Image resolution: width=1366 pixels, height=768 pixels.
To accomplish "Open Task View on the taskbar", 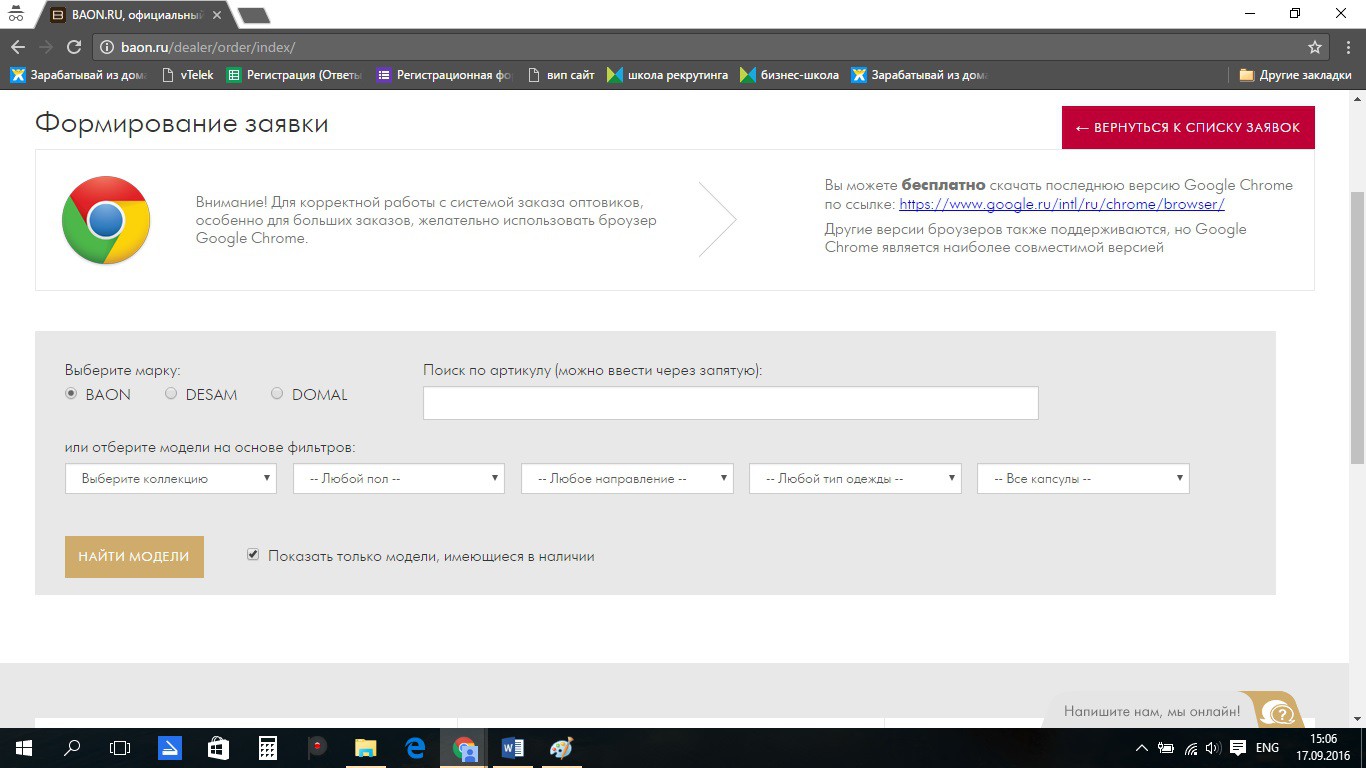I will click(120, 748).
